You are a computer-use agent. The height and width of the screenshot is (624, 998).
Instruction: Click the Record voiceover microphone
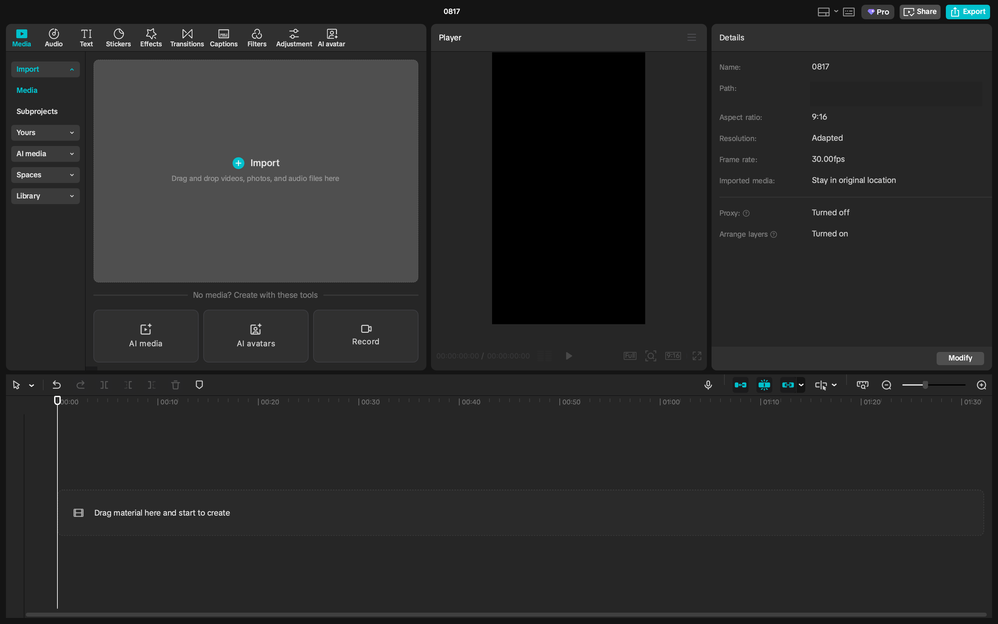pos(708,385)
